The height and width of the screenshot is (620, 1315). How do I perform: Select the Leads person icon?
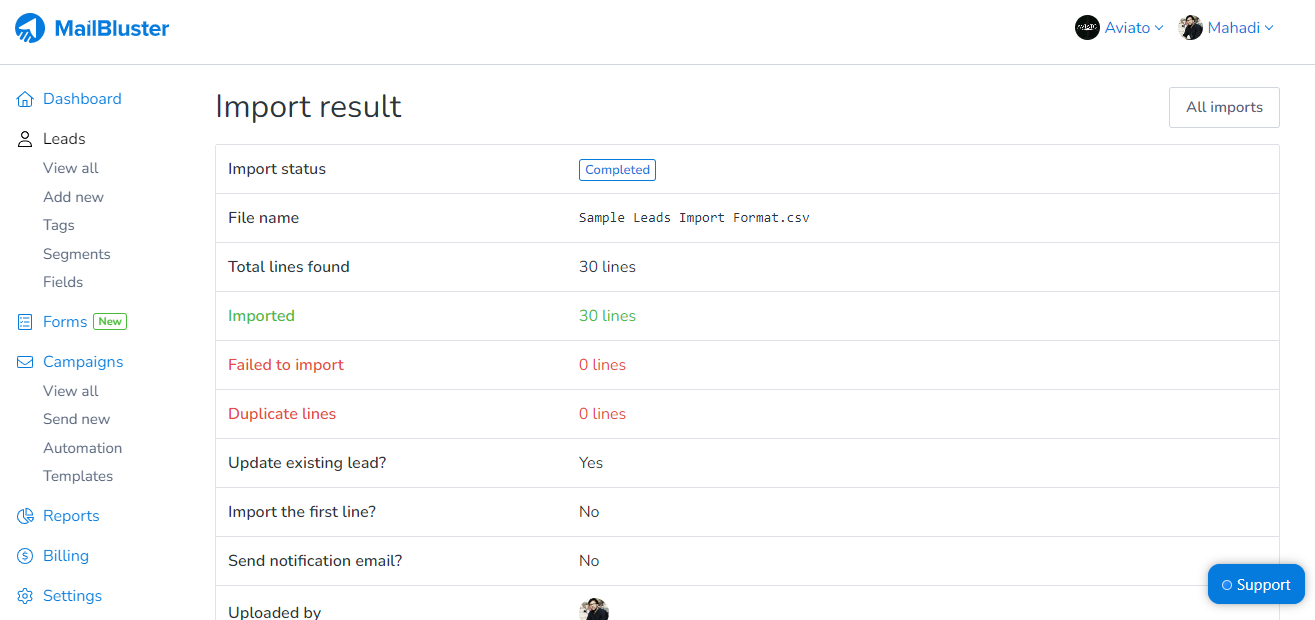(24, 138)
